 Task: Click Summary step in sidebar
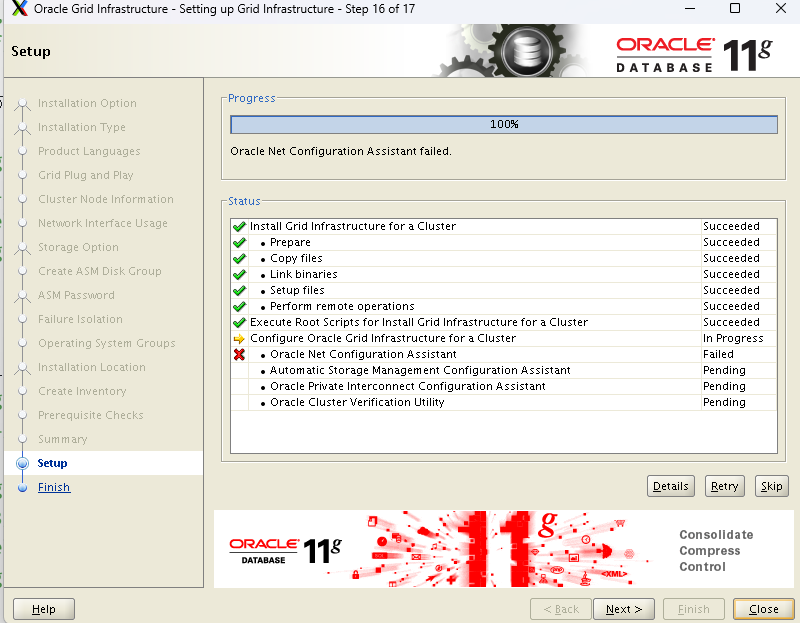pyautogui.click(x=63, y=439)
